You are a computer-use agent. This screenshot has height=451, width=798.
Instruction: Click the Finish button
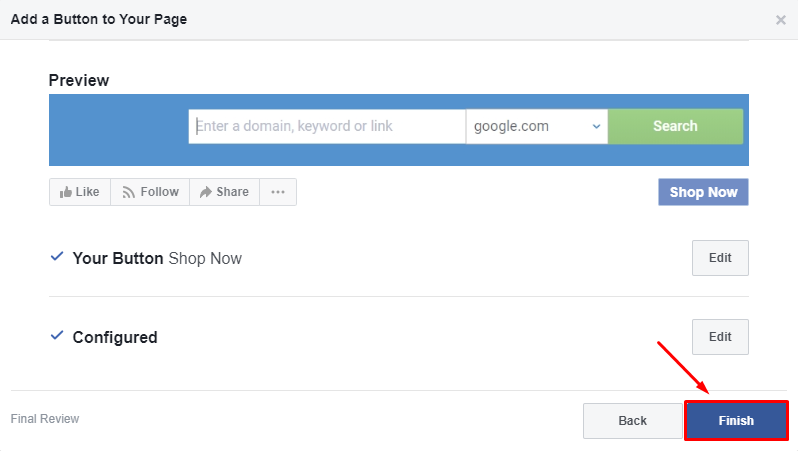(736, 420)
